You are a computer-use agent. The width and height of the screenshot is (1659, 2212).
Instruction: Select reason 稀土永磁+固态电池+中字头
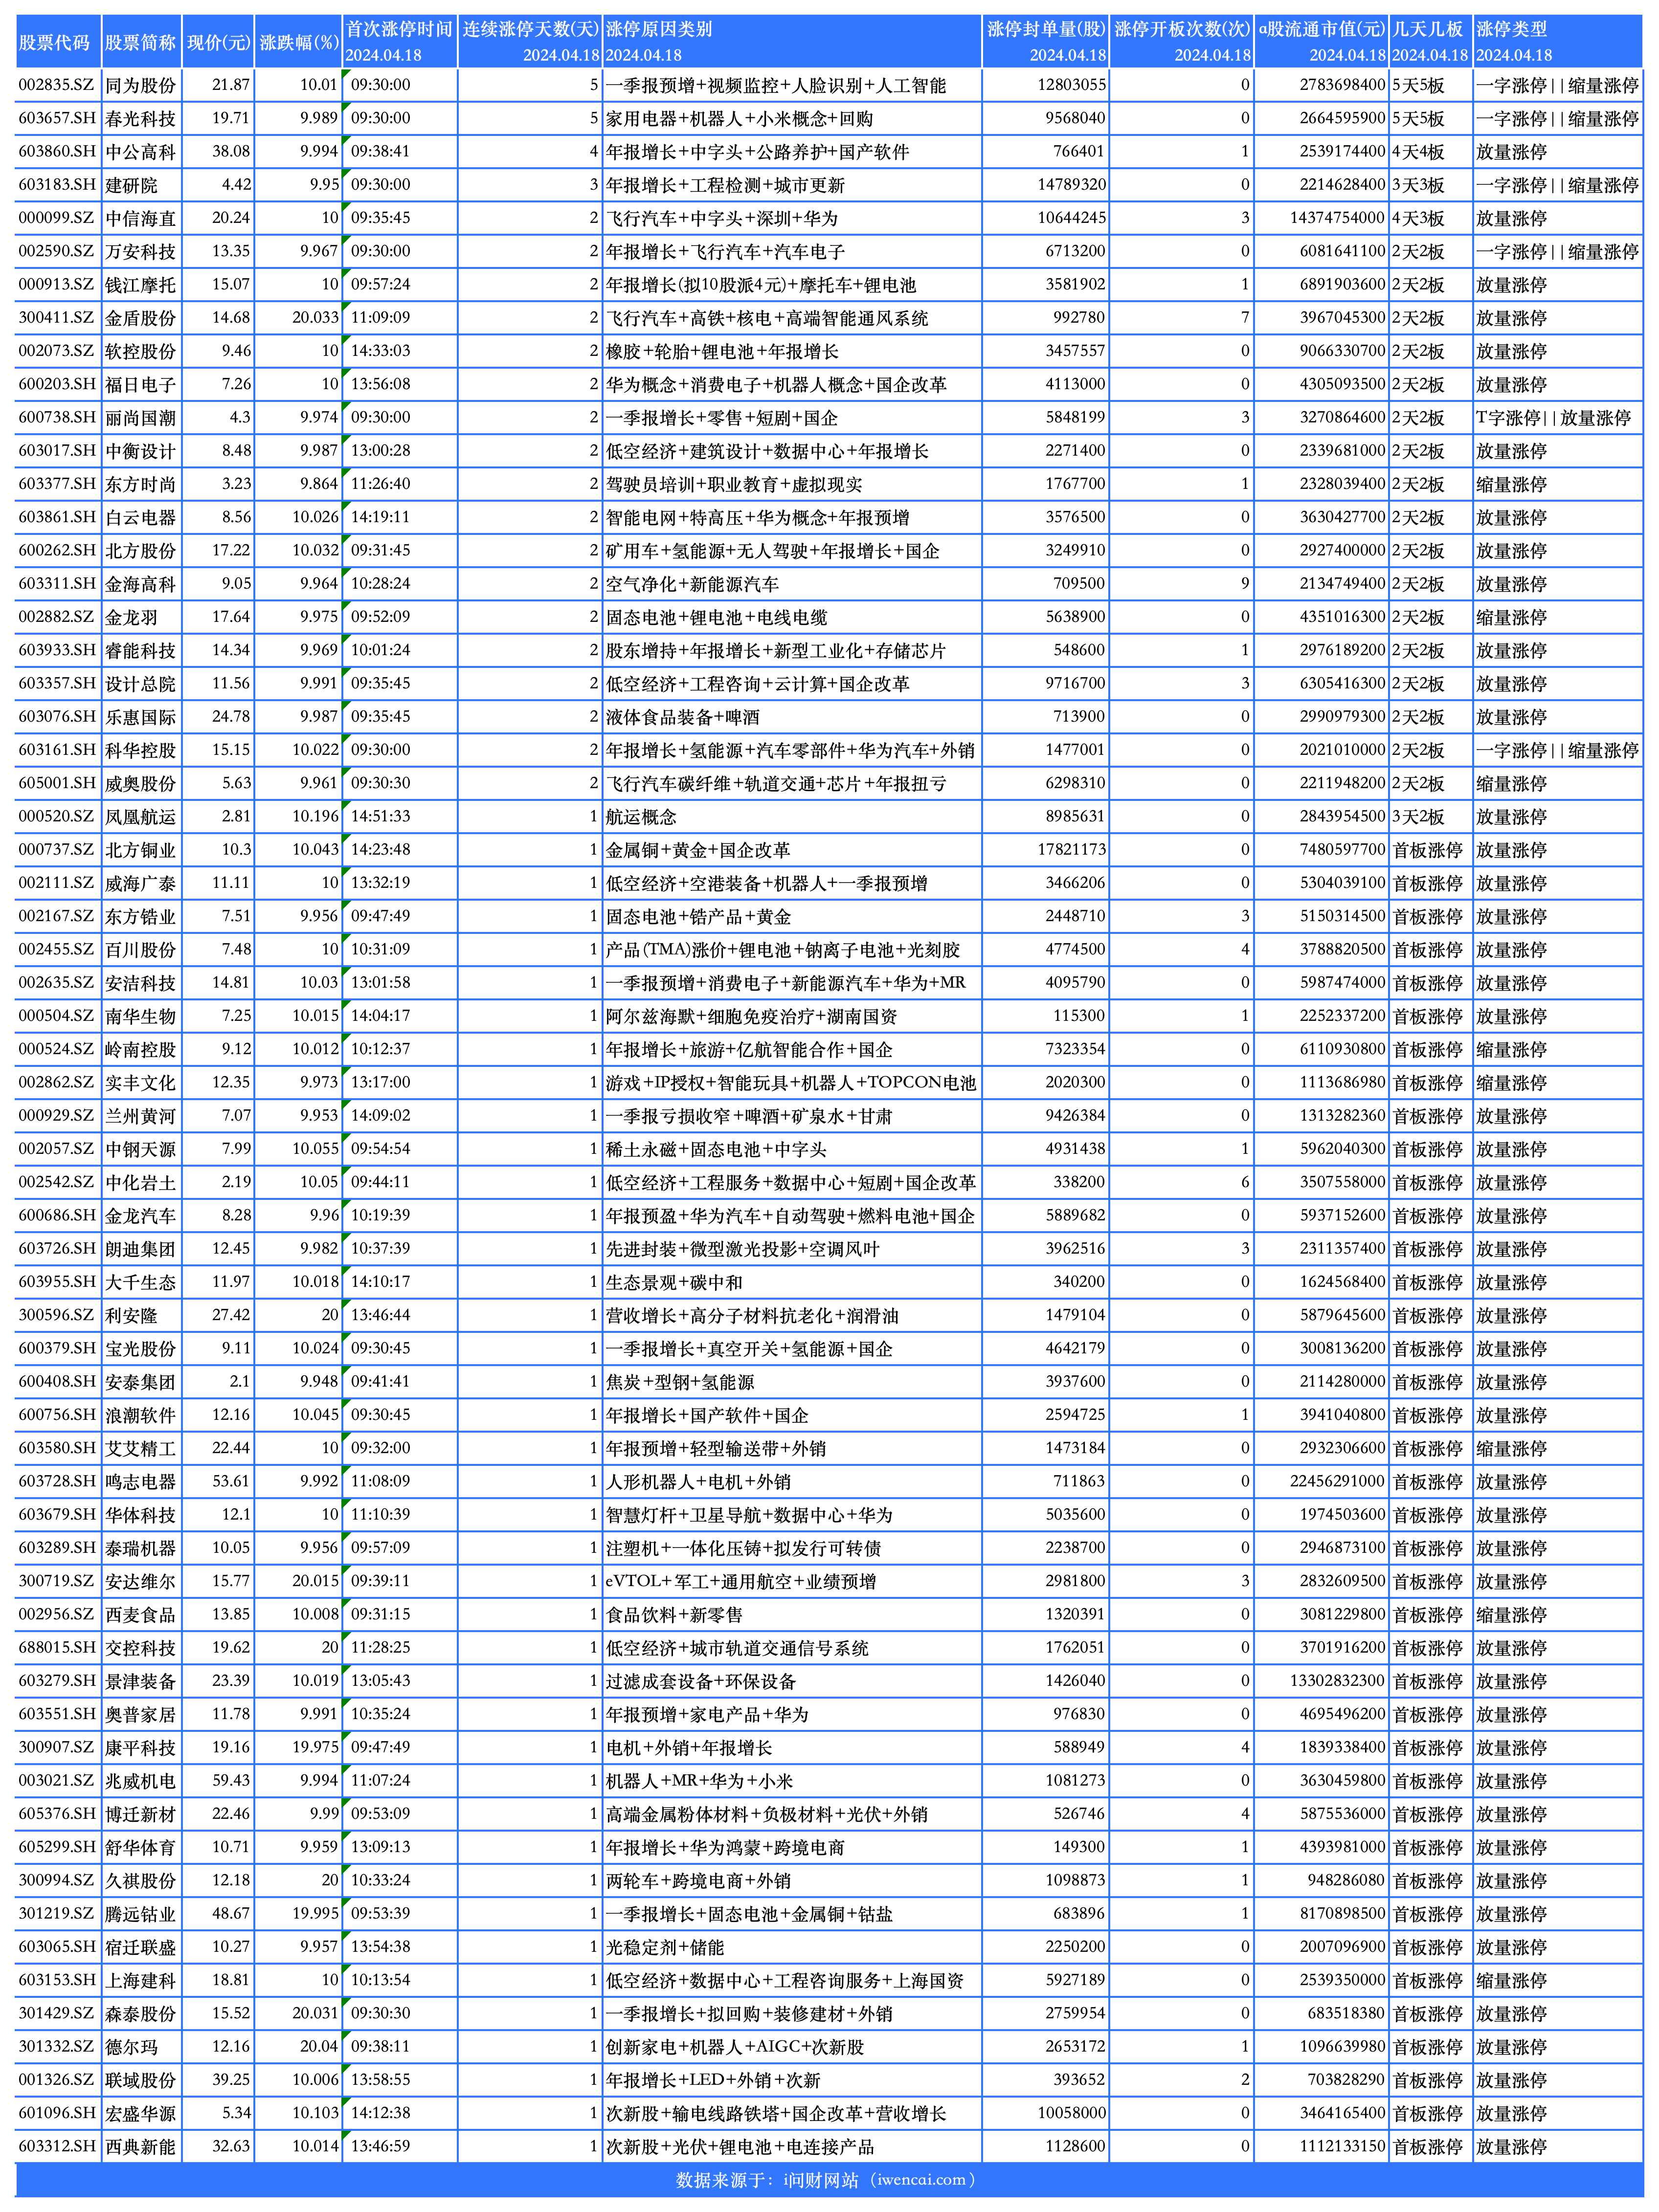[x=716, y=1149]
